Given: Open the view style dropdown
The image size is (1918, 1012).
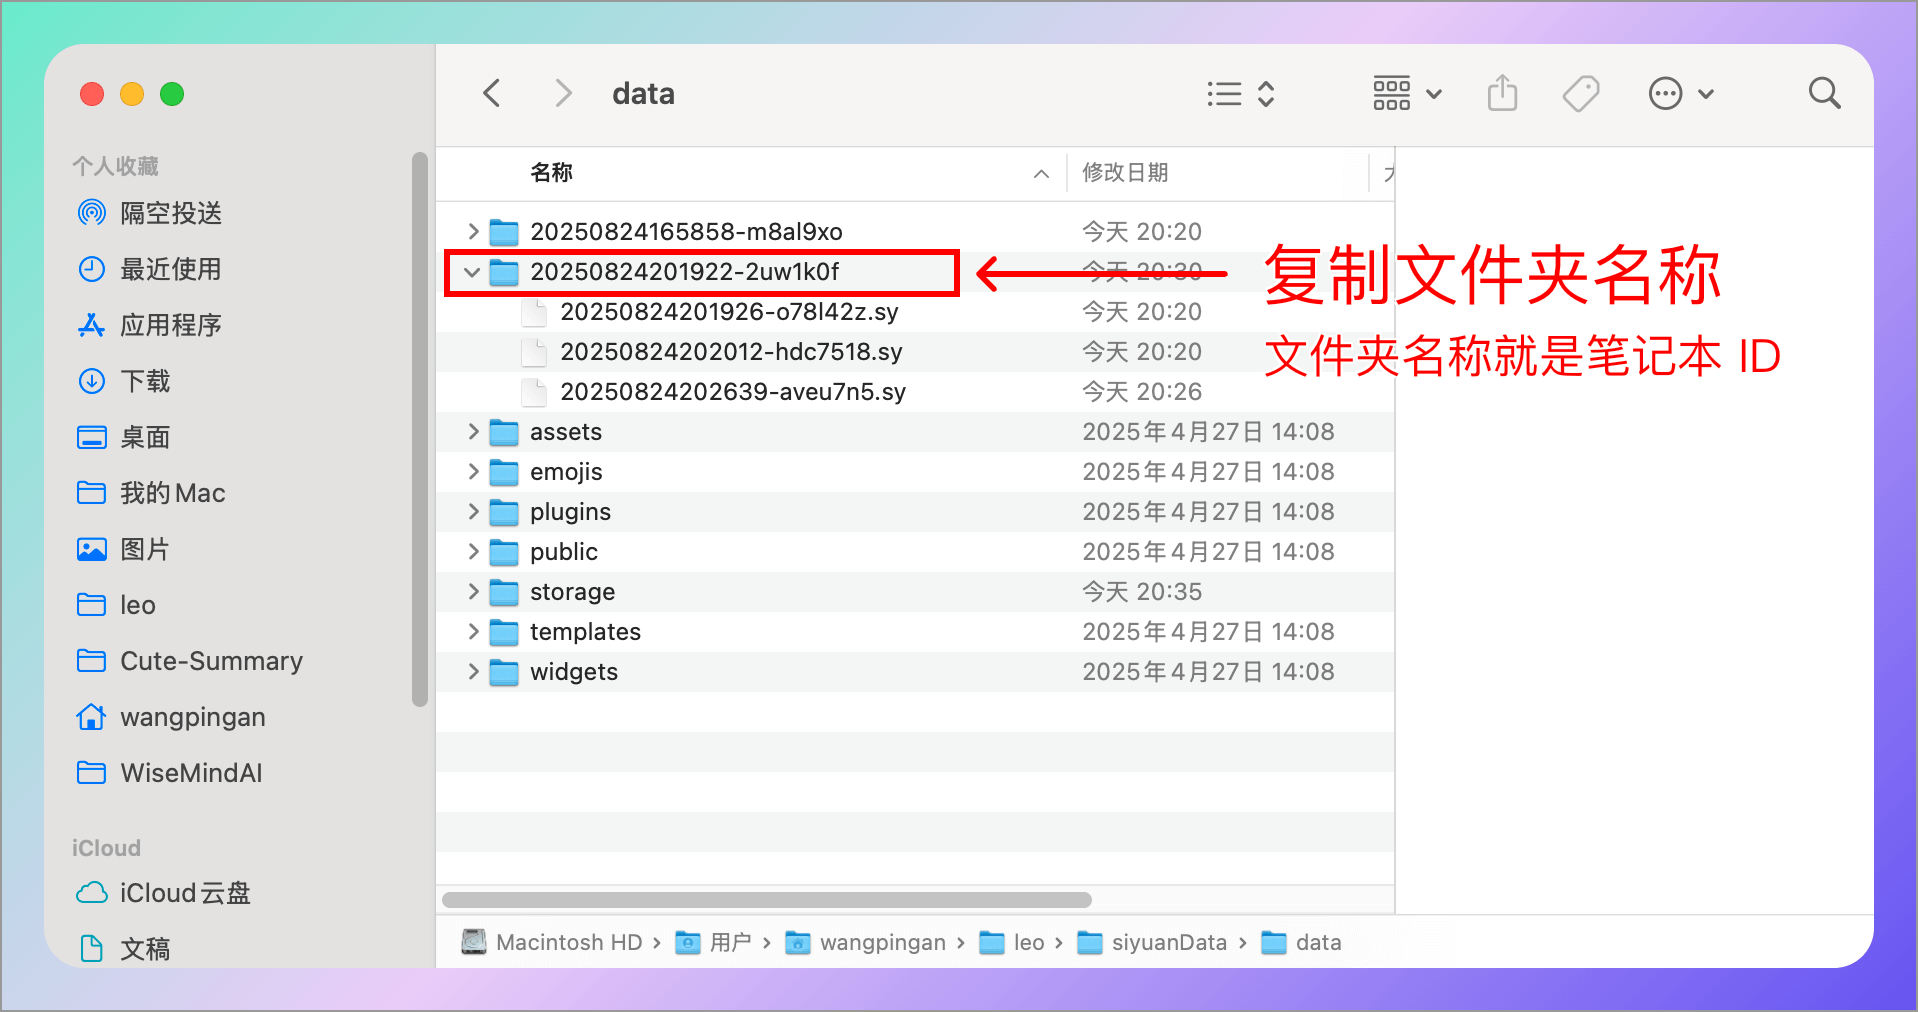Looking at the screenshot, I should coord(1240,93).
